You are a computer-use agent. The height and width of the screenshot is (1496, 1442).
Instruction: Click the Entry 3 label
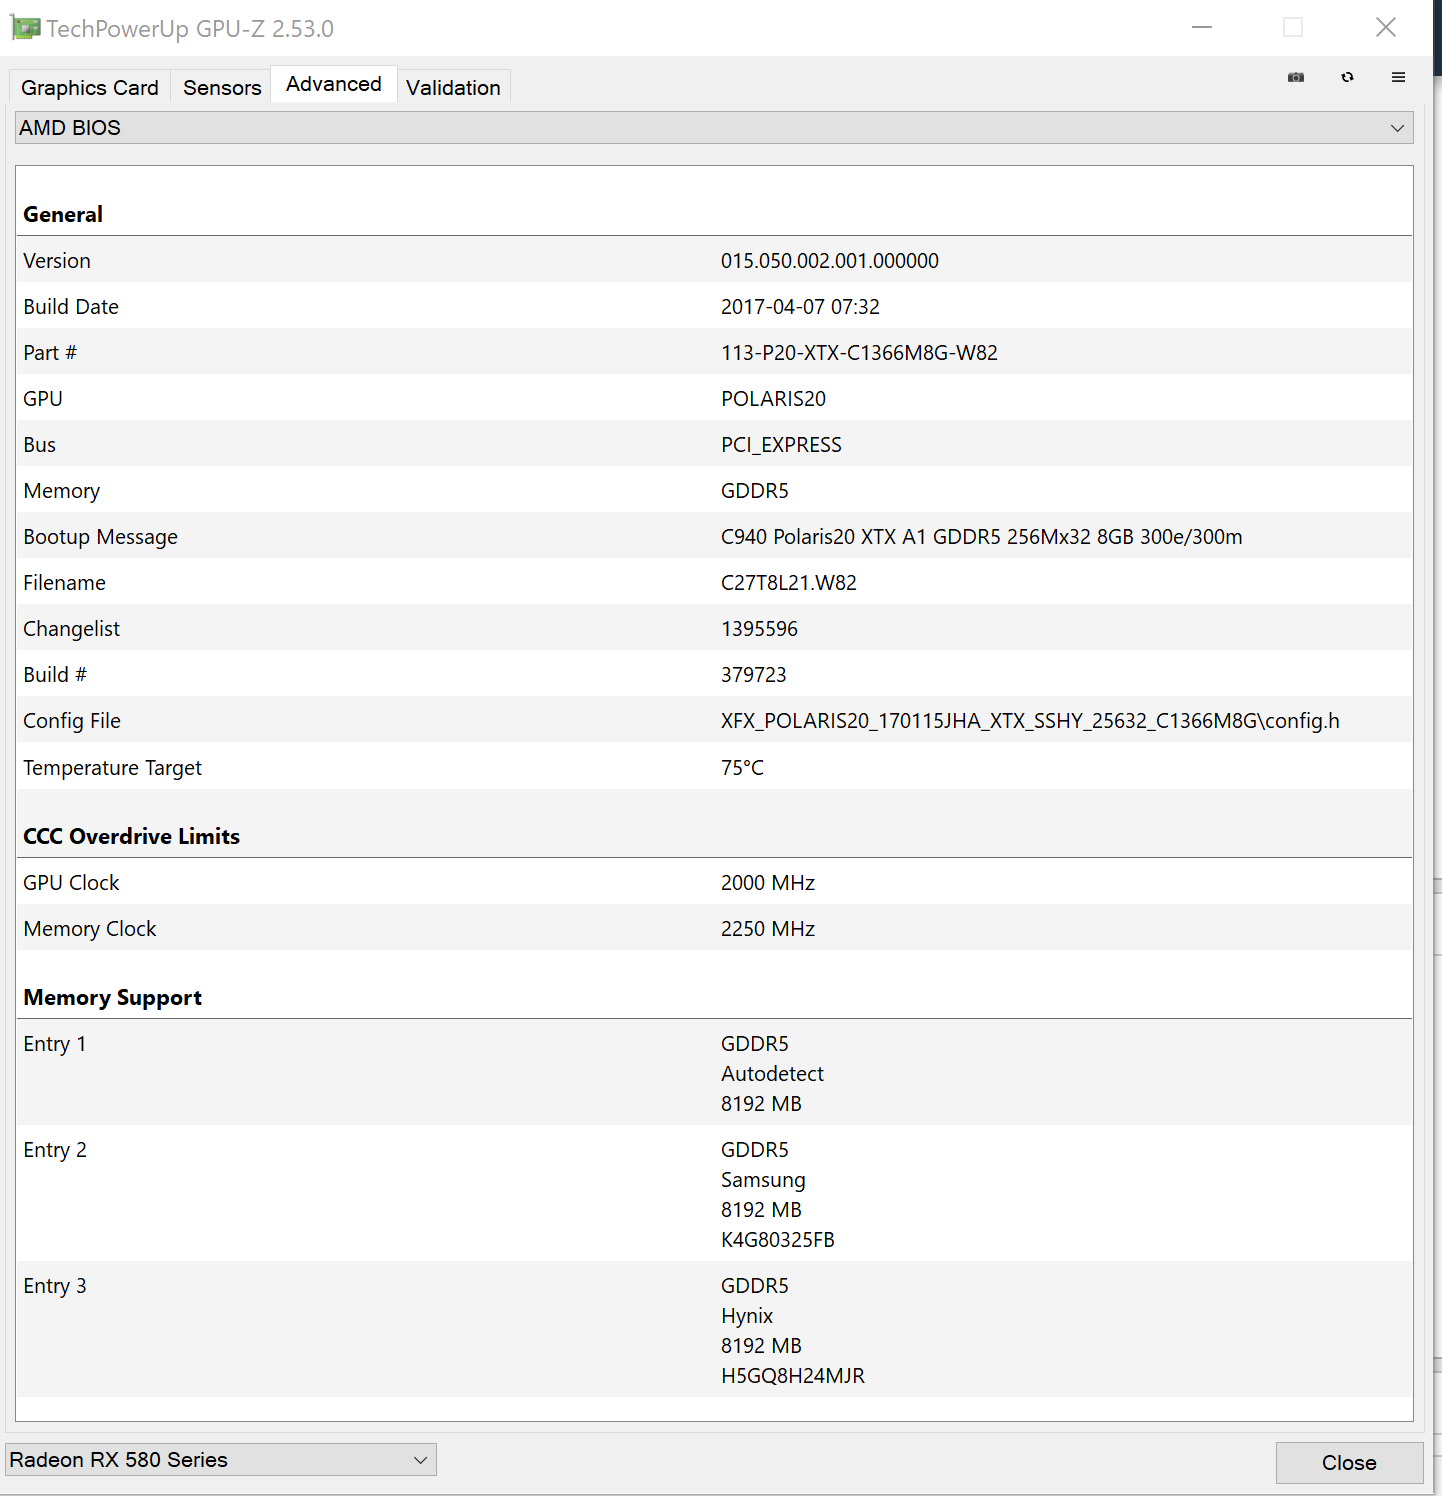tap(55, 1286)
